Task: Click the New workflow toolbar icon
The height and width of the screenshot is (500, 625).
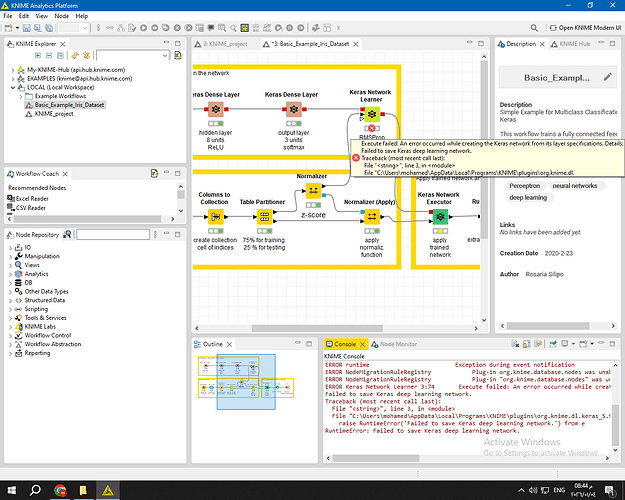Action: coord(8,28)
